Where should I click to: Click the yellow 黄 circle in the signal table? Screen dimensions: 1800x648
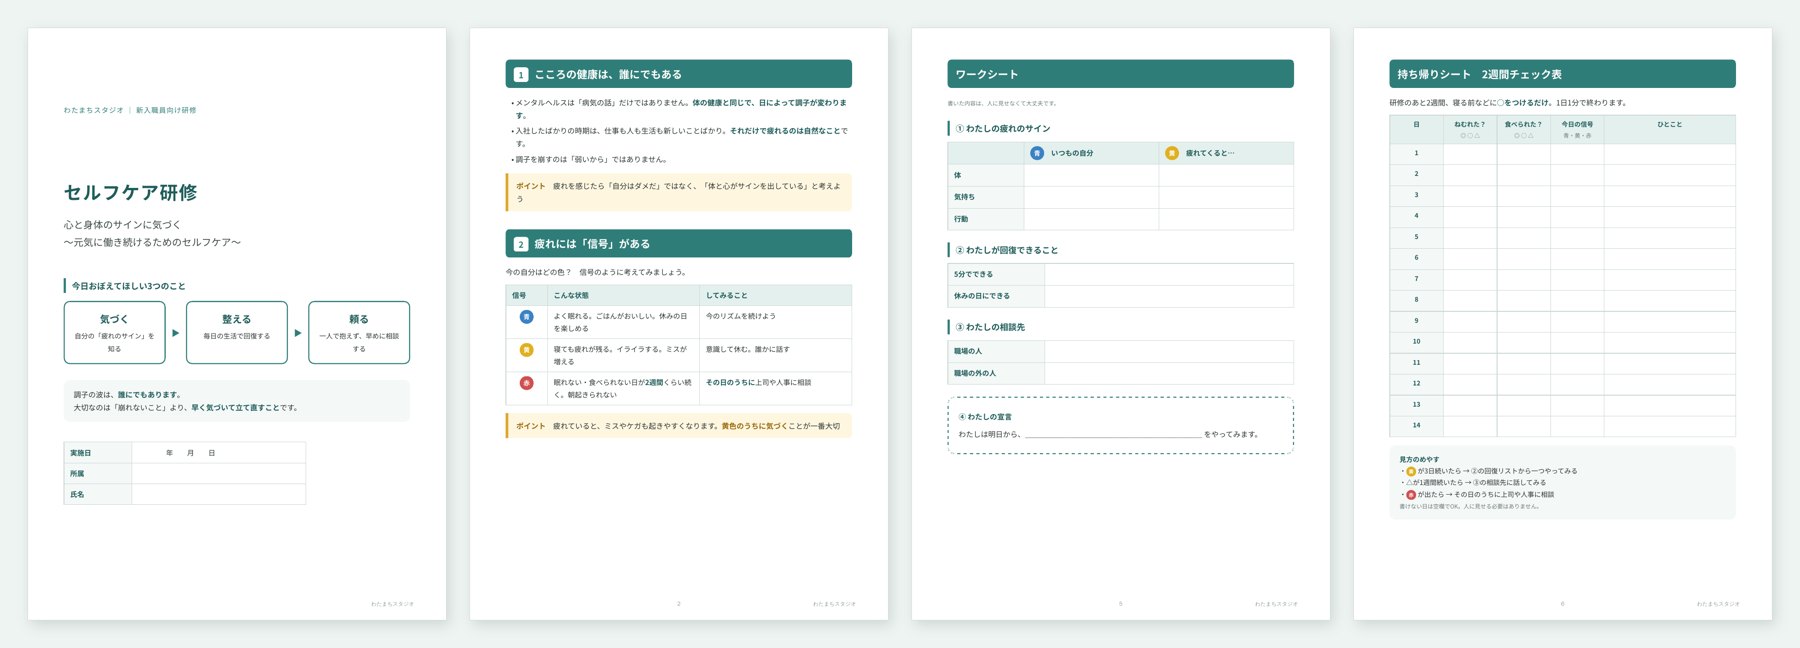coord(526,350)
